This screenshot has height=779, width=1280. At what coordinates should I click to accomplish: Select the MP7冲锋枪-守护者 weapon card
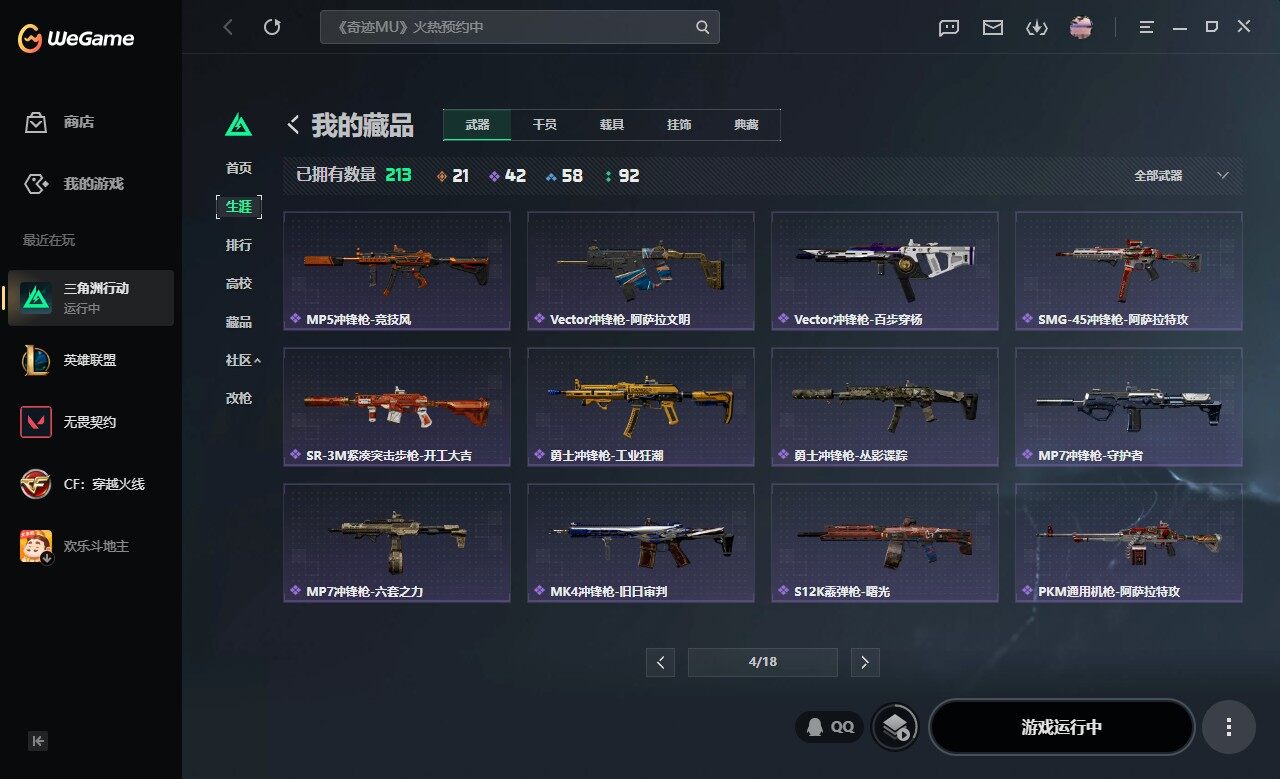[1129, 407]
